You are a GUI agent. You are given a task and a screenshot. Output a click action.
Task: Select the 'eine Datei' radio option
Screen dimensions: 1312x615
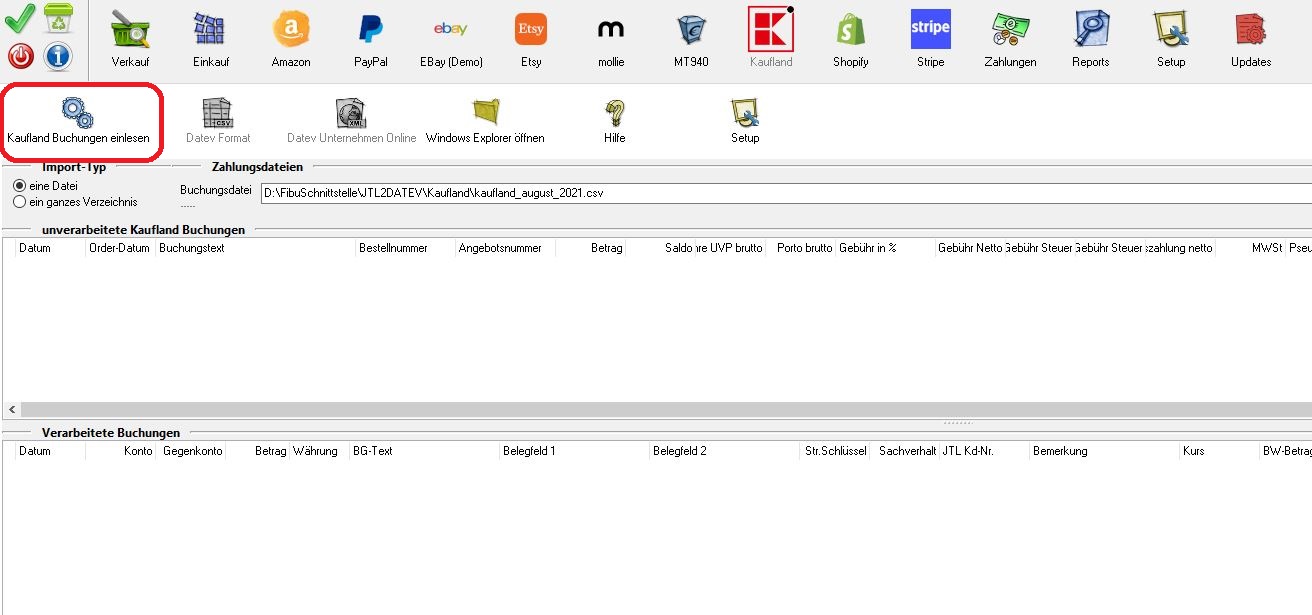tap(20, 186)
